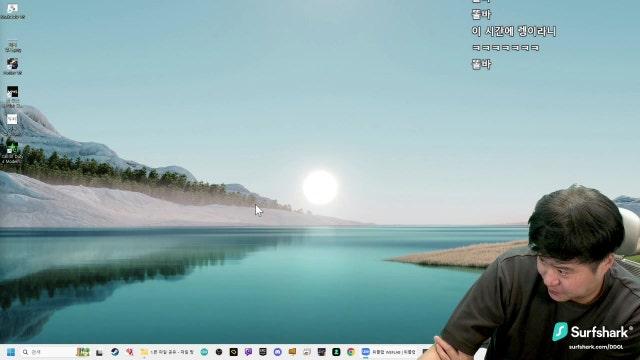
Task: Open the Call of Duty desktop shortcut
Action: (12, 152)
